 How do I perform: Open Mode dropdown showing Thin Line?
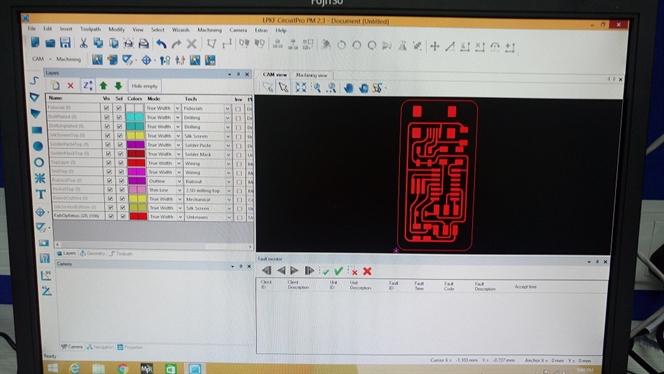179,190
